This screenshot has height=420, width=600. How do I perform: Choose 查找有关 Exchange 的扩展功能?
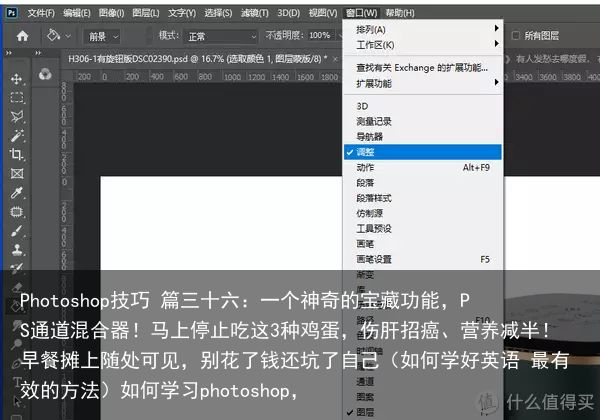pyautogui.click(x=422, y=68)
